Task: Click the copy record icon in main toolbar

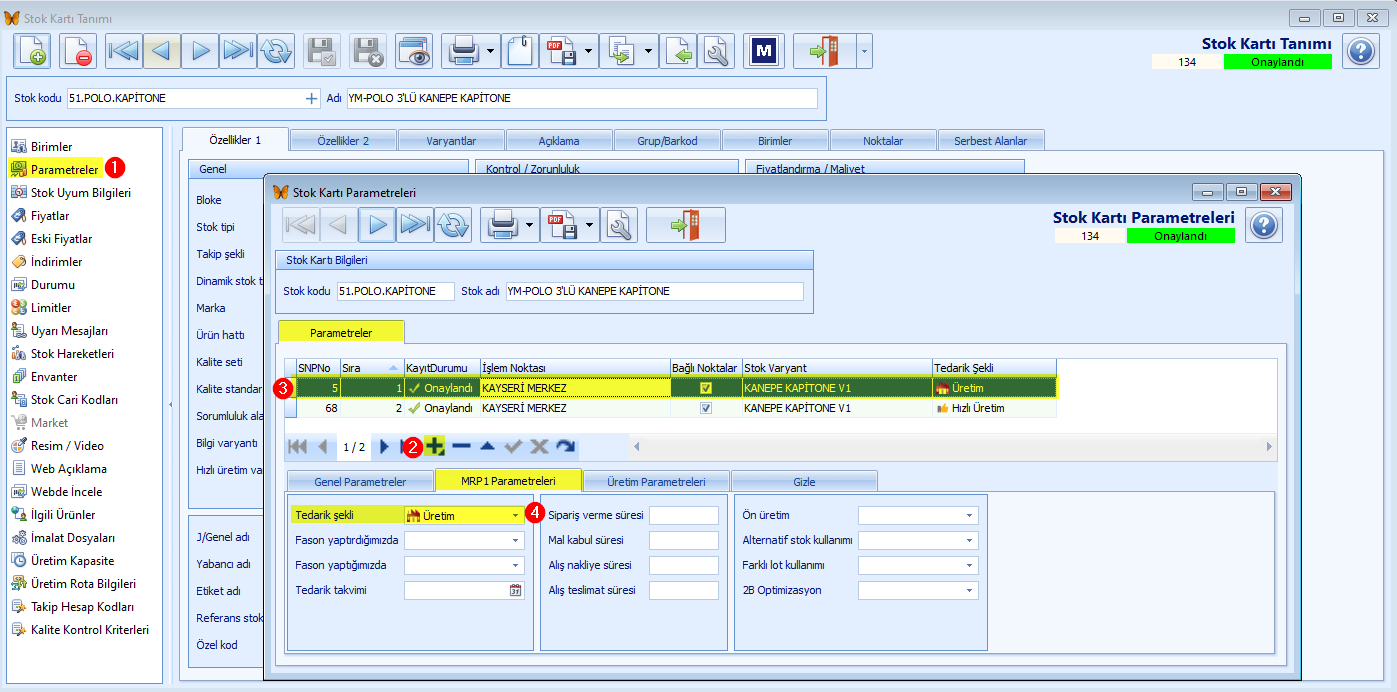Action: [x=621, y=51]
